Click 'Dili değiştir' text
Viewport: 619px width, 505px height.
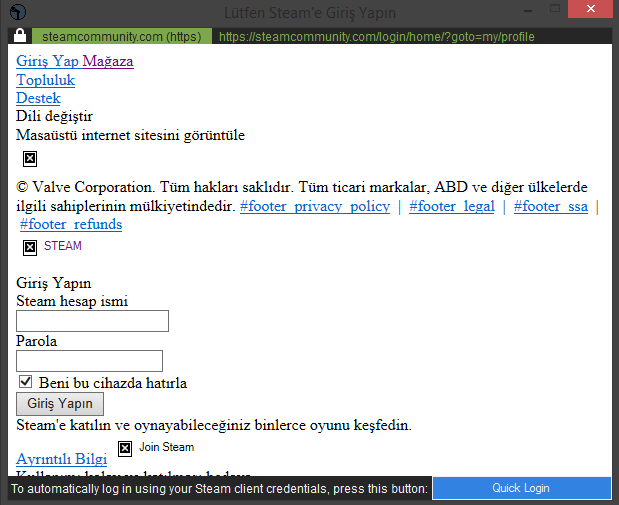point(54,116)
